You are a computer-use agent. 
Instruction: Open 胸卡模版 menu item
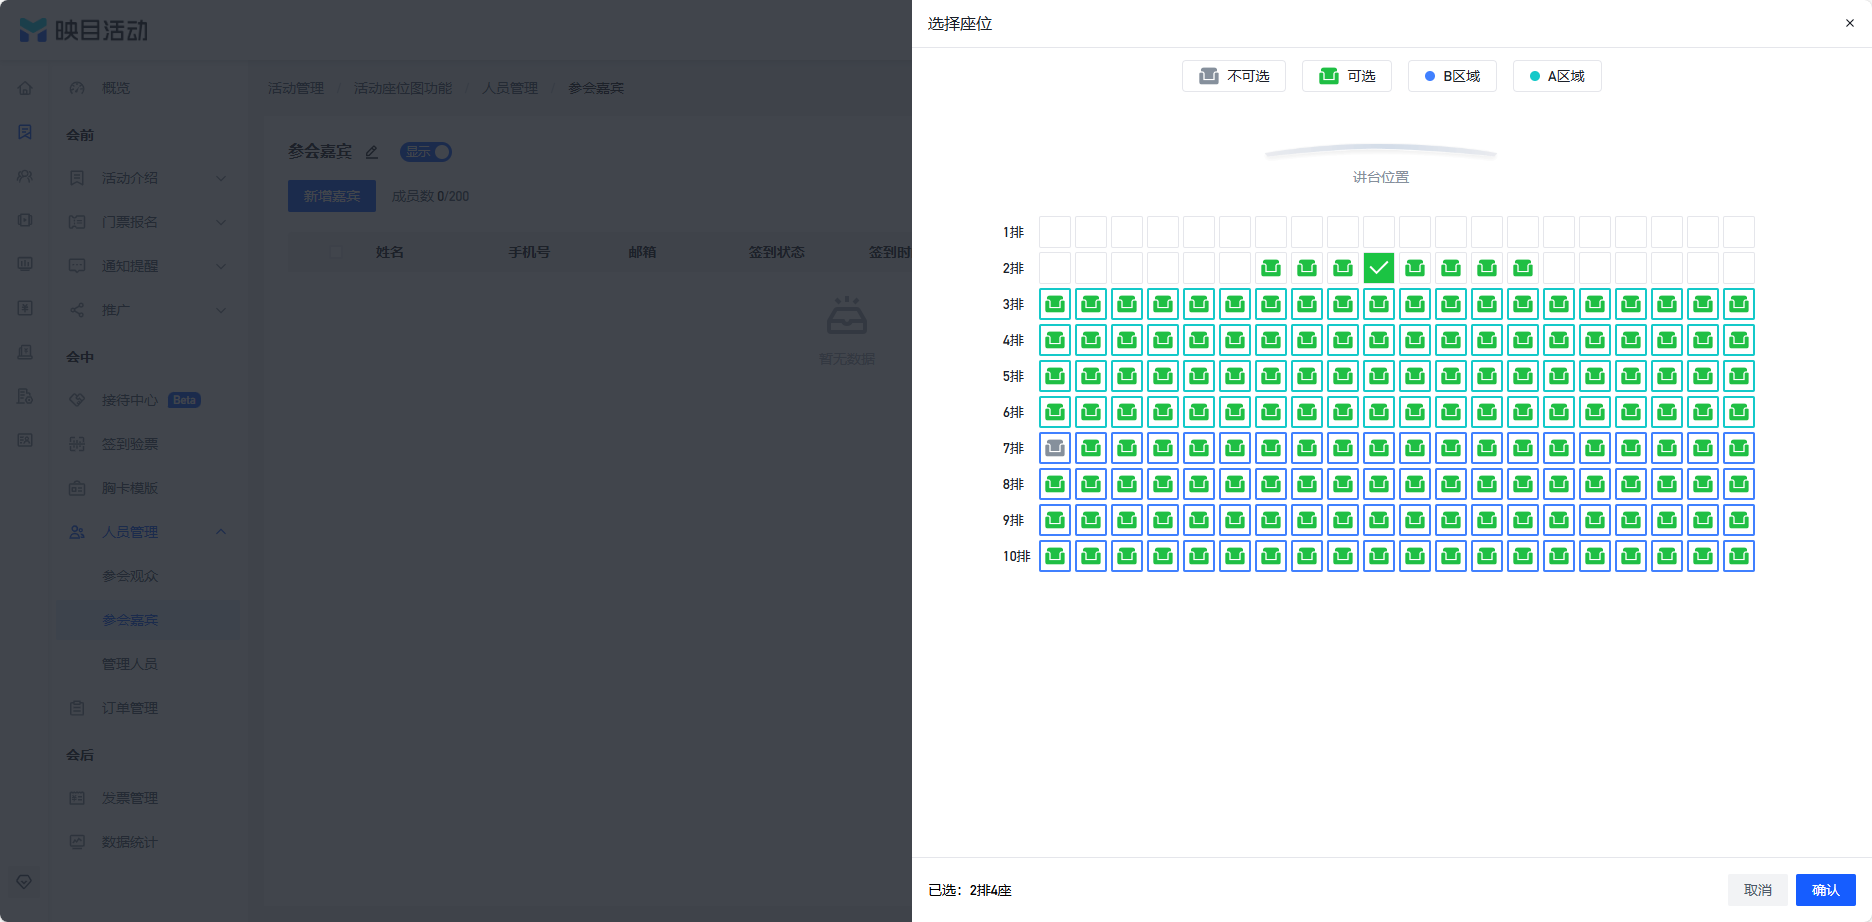click(x=148, y=488)
